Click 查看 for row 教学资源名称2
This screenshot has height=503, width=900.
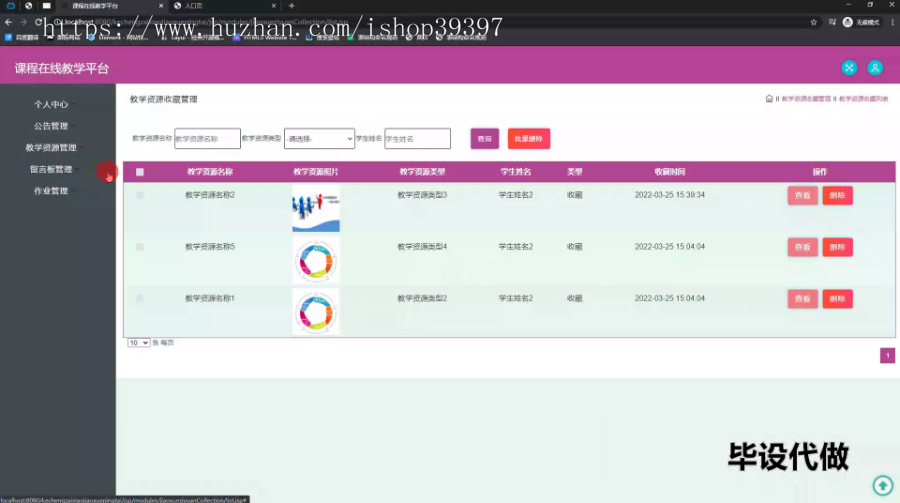click(802, 195)
